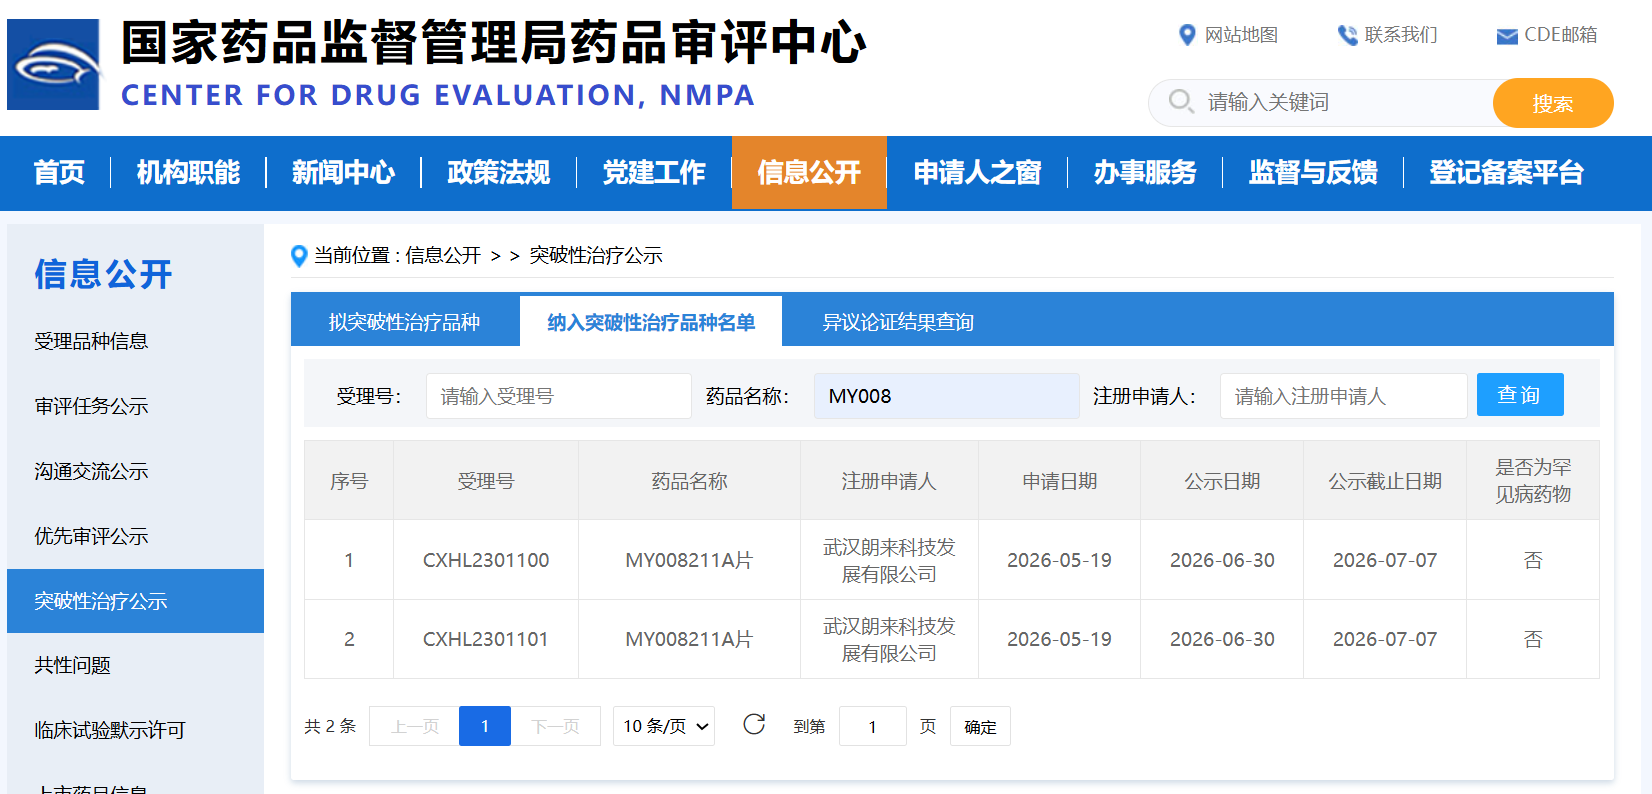Click 2026-06-30 in row CXHL2301101
1652x794 pixels.
click(1222, 639)
